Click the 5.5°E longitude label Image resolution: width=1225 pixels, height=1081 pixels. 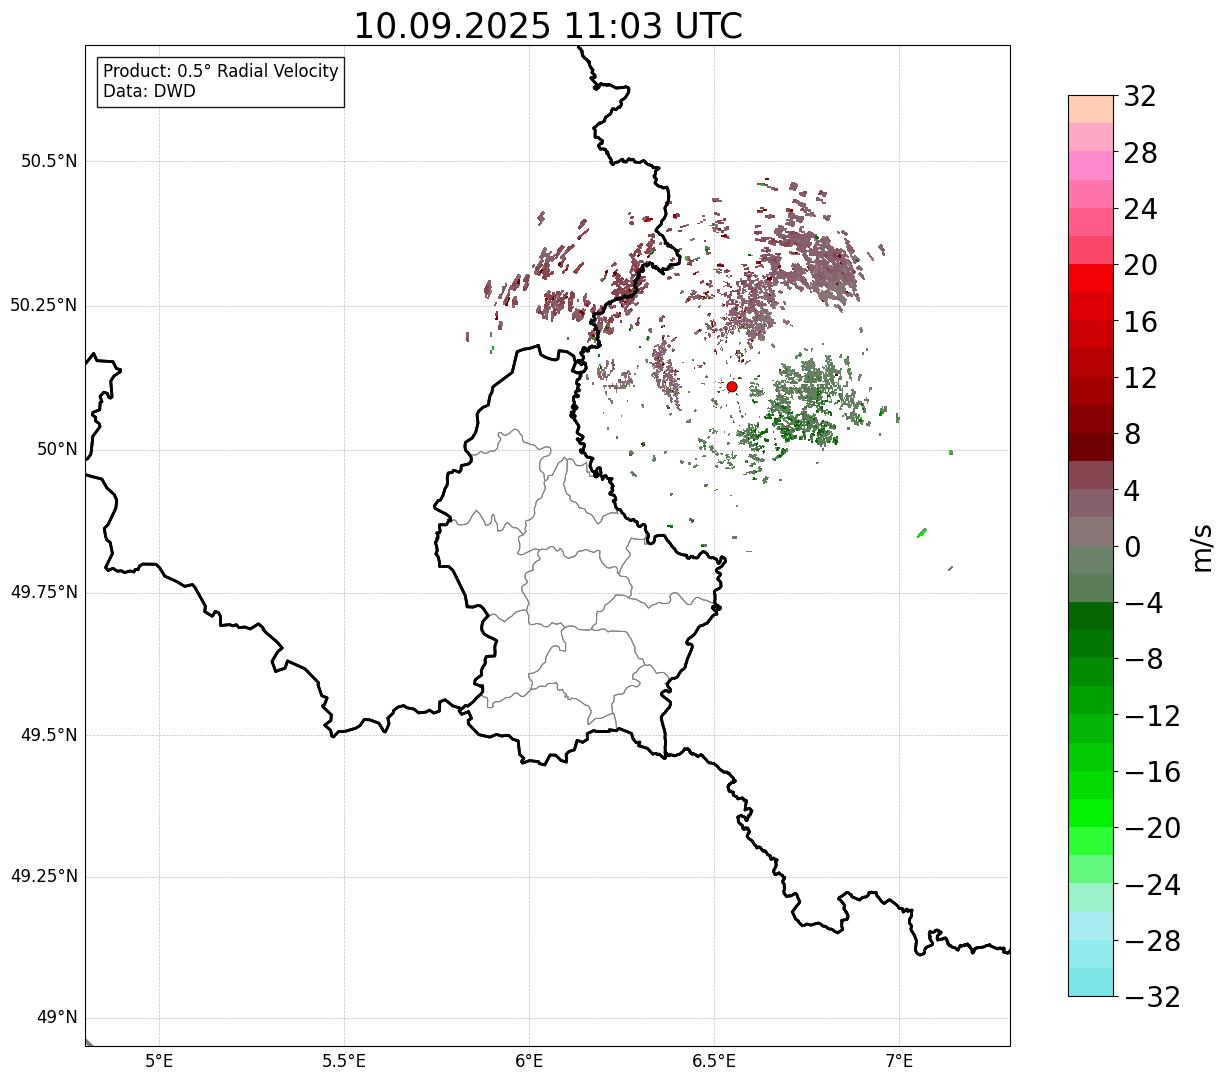click(x=344, y=1061)
